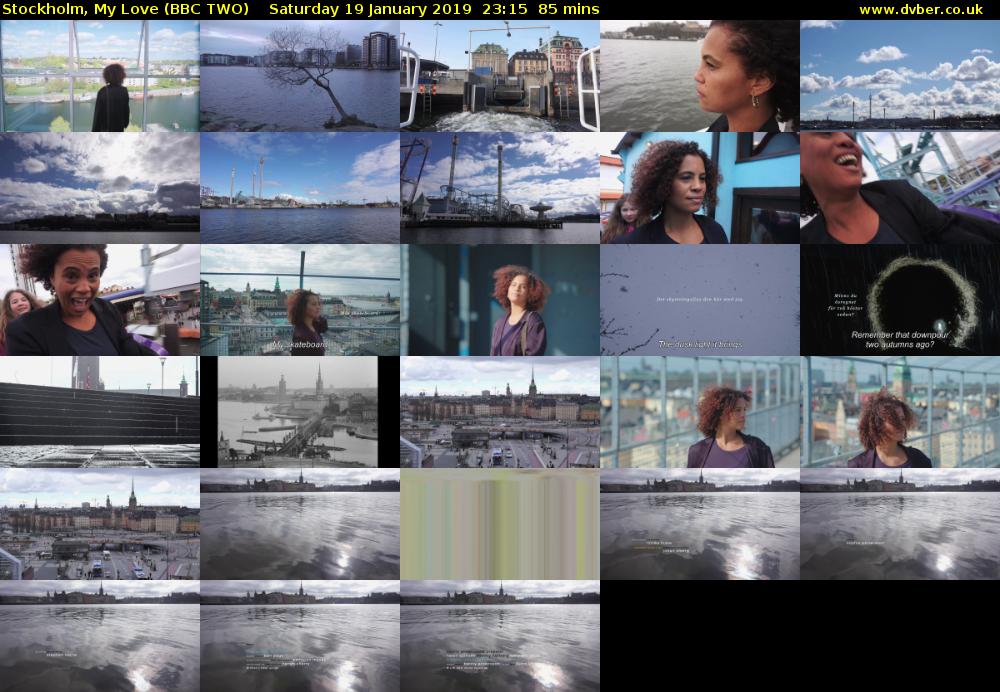
Task: Select the dark stepped wall with tower thumbnail
Action: (99, 412)
